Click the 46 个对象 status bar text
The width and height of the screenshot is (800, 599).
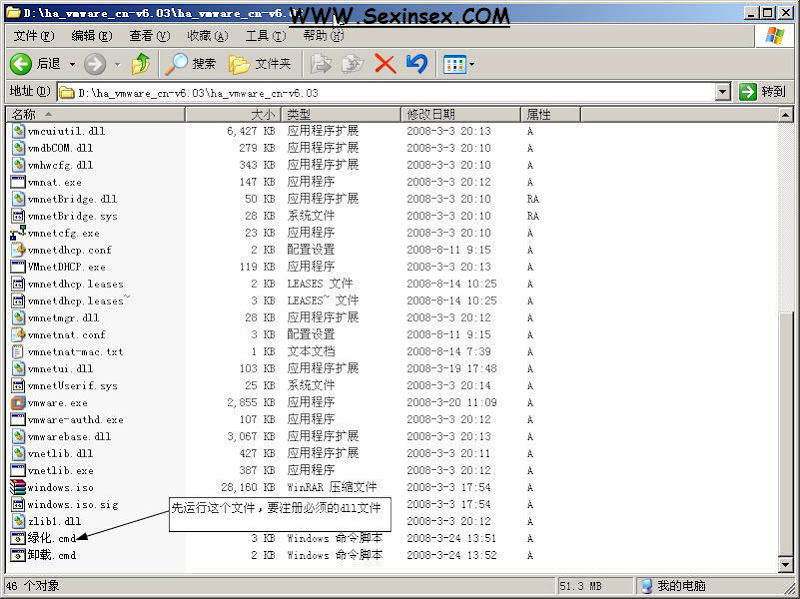point(33,586)
